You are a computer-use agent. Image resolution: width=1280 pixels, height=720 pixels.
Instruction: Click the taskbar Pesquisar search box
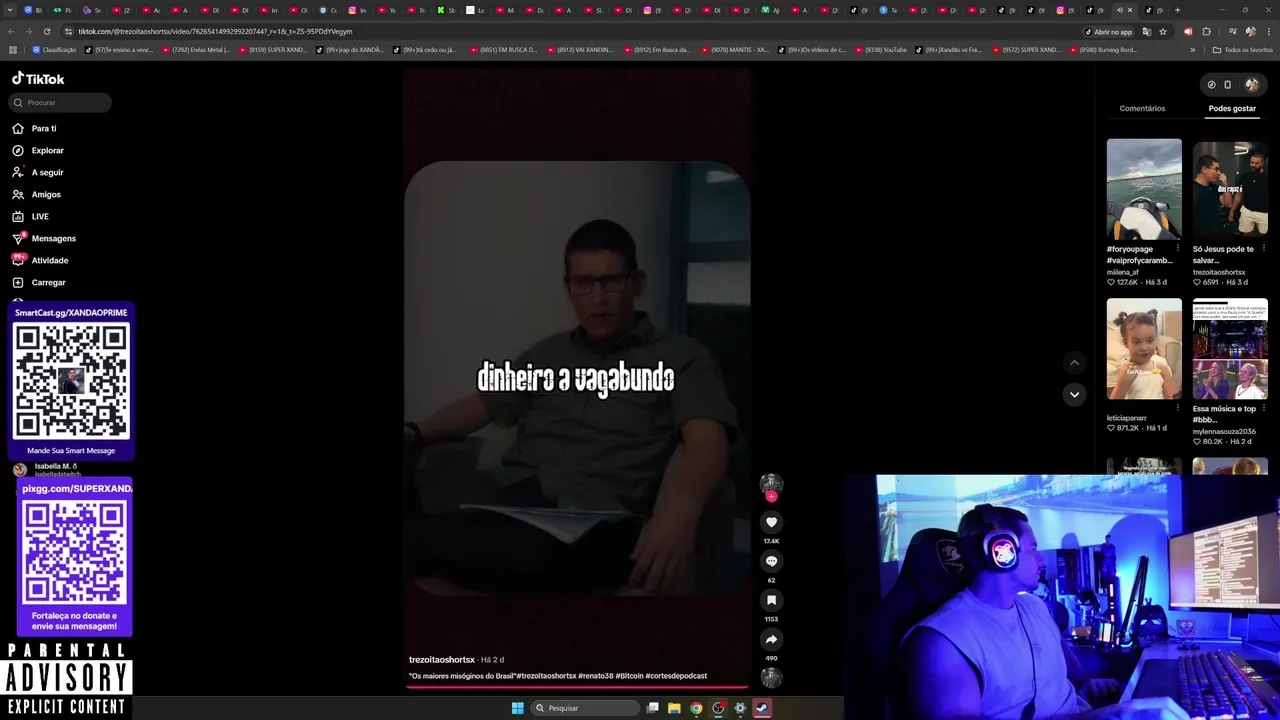point(585,708)
